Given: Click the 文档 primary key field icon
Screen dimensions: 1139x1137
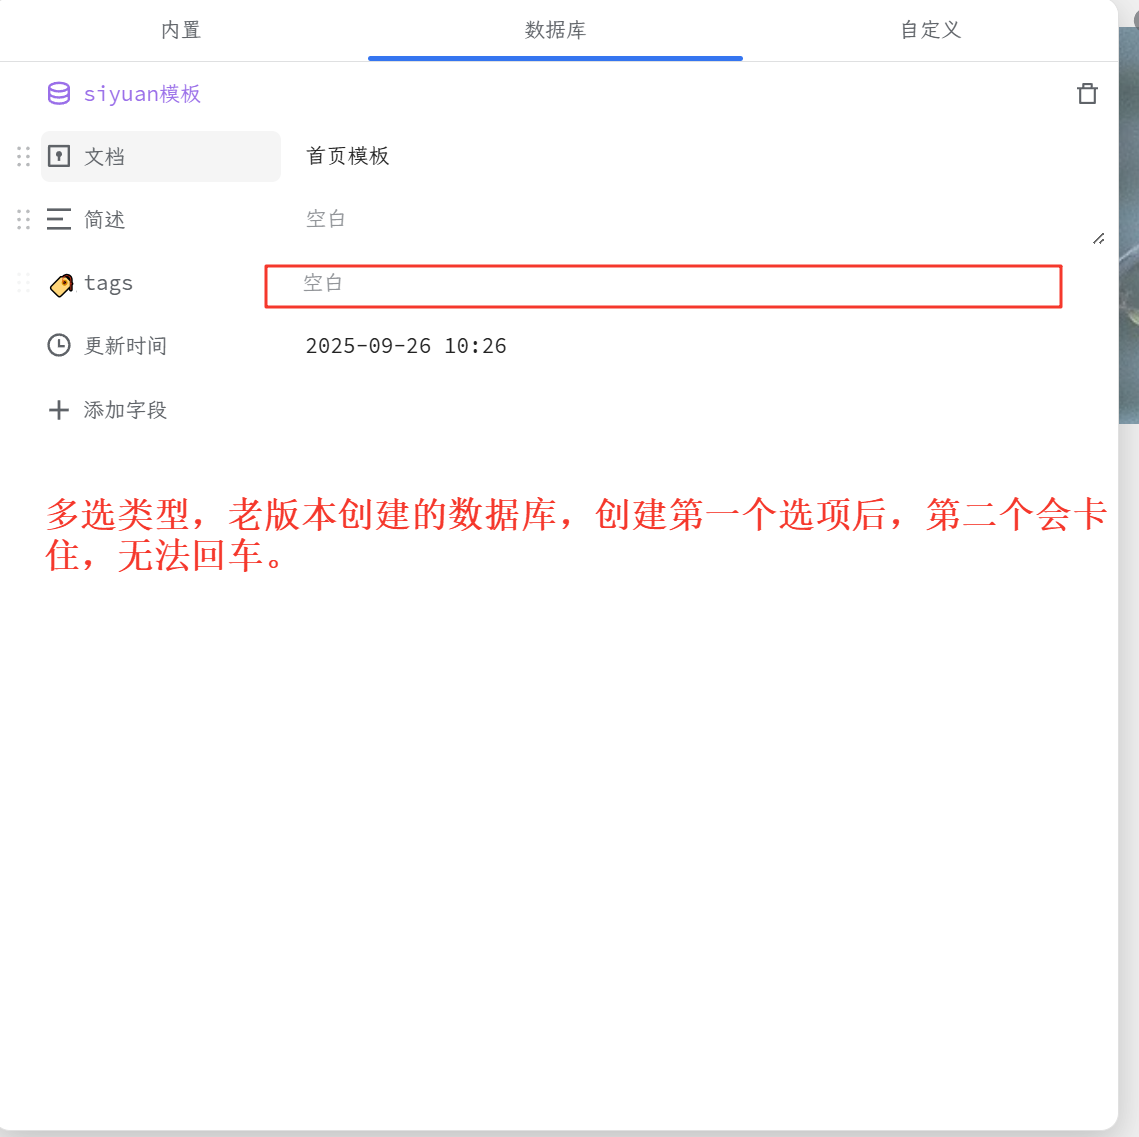Looking at the screenshot, I should click(x=59, y=156).
